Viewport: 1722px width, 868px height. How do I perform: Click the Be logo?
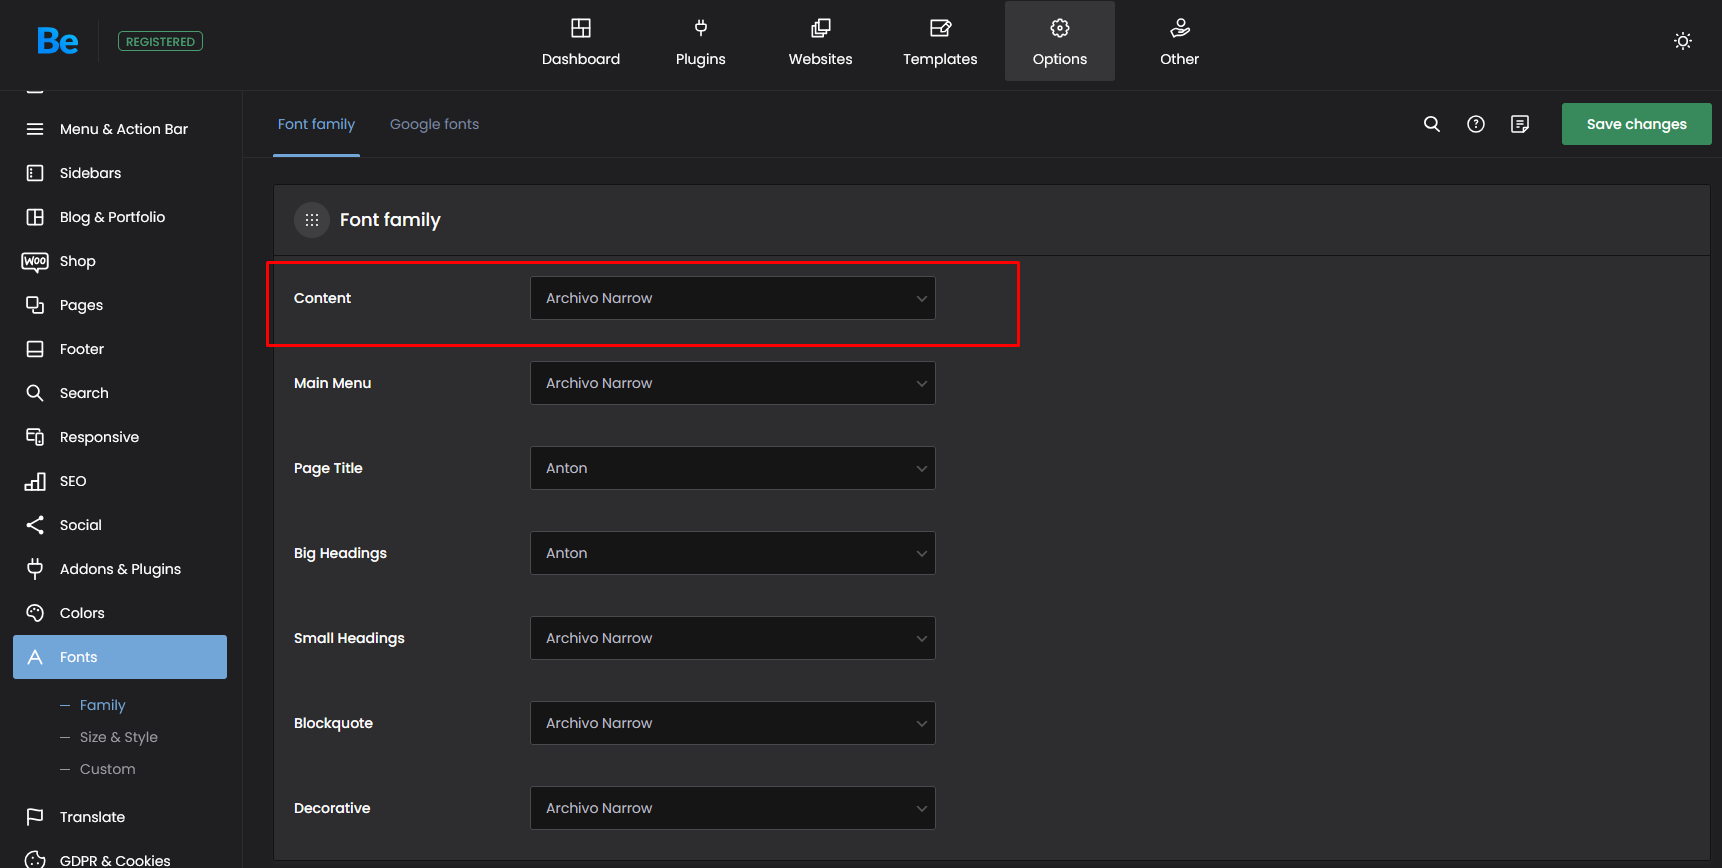click(57, 41)
